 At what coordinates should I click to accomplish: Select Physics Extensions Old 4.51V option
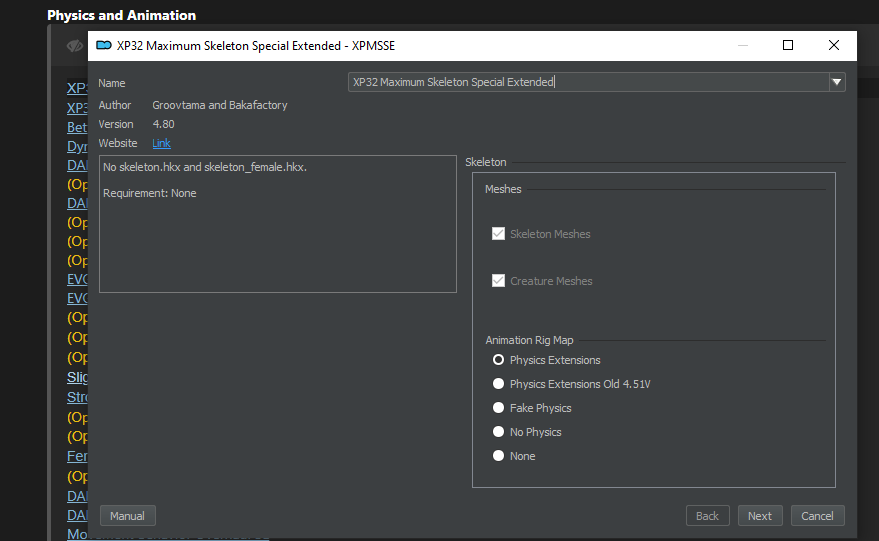click(x=498, y=384)
